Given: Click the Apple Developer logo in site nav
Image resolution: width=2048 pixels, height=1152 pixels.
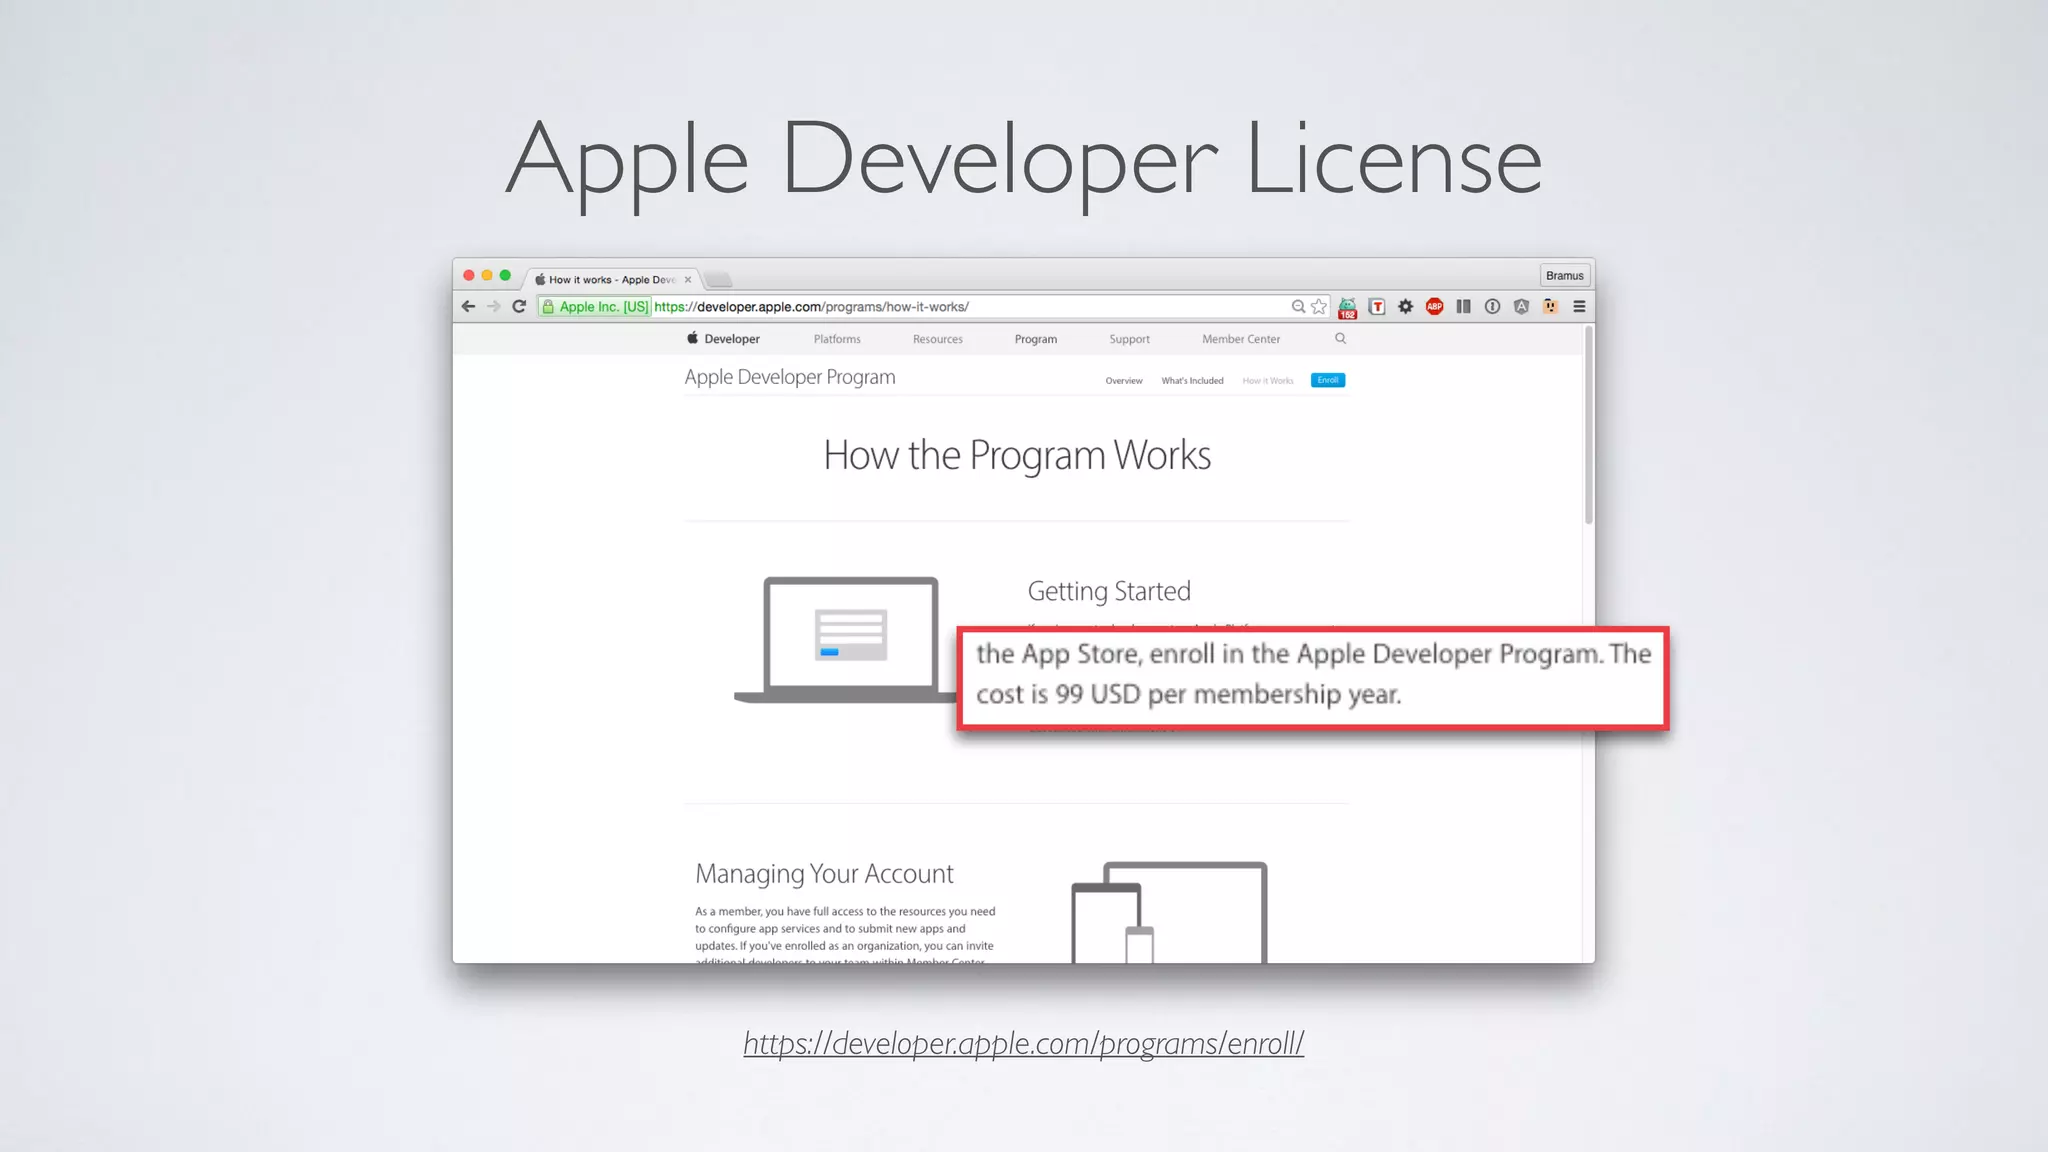Looking at the screenshot, I should pos(723,339).
